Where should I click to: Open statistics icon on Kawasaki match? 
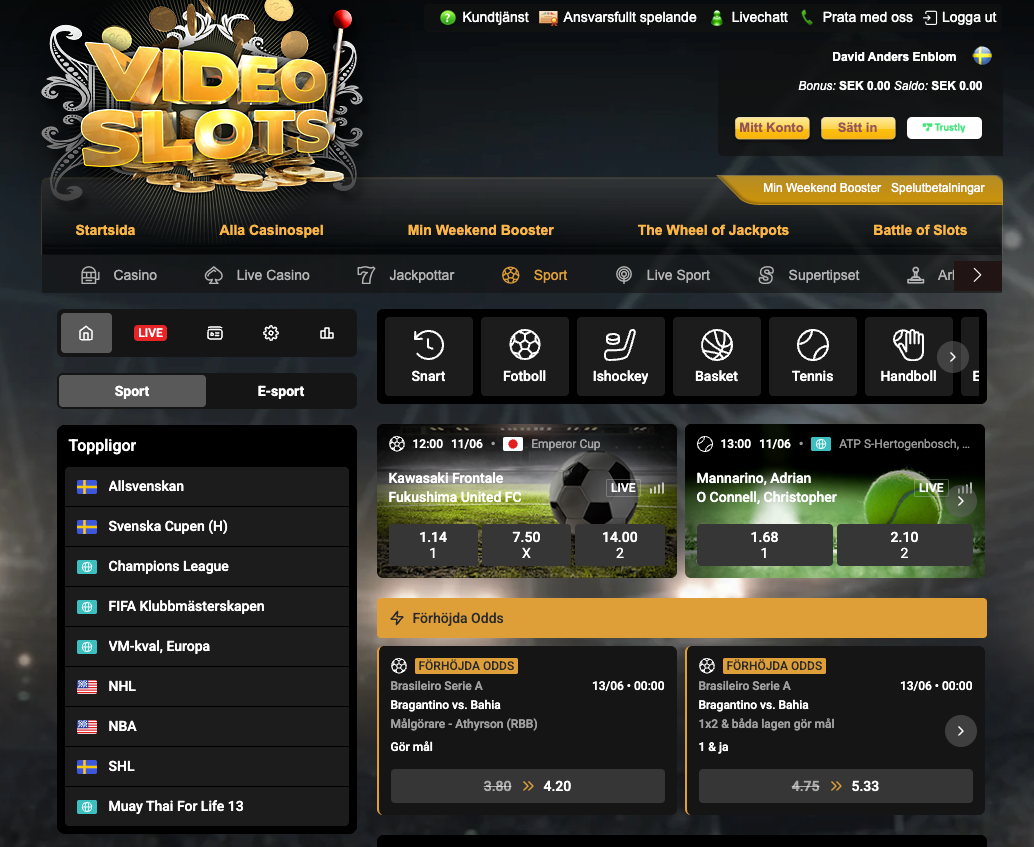657,488
